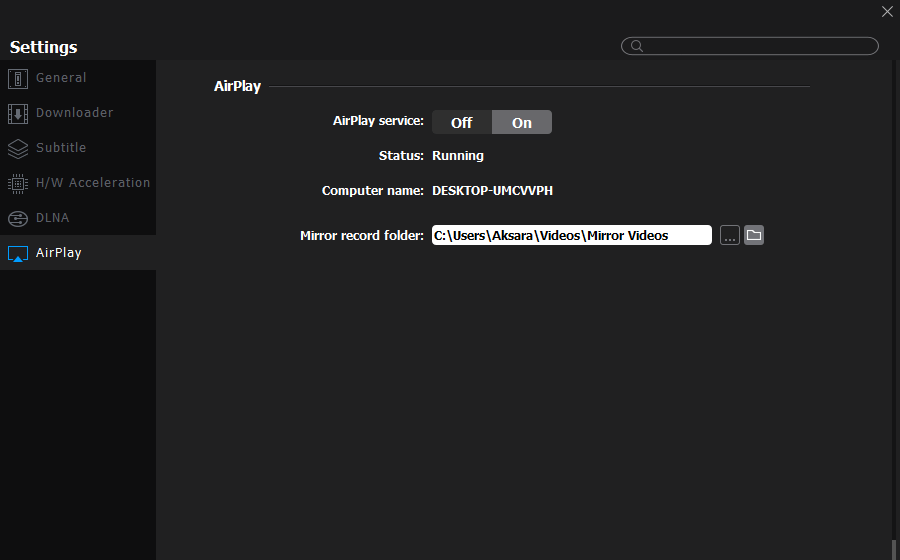Turn AirPlay service Off
Image resolution: width=900 pixels, height=560 pixels.
point(461,122)
